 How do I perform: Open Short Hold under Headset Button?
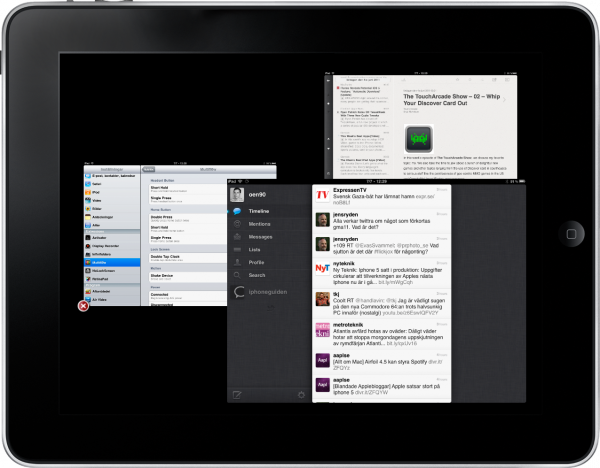(188, 189)
